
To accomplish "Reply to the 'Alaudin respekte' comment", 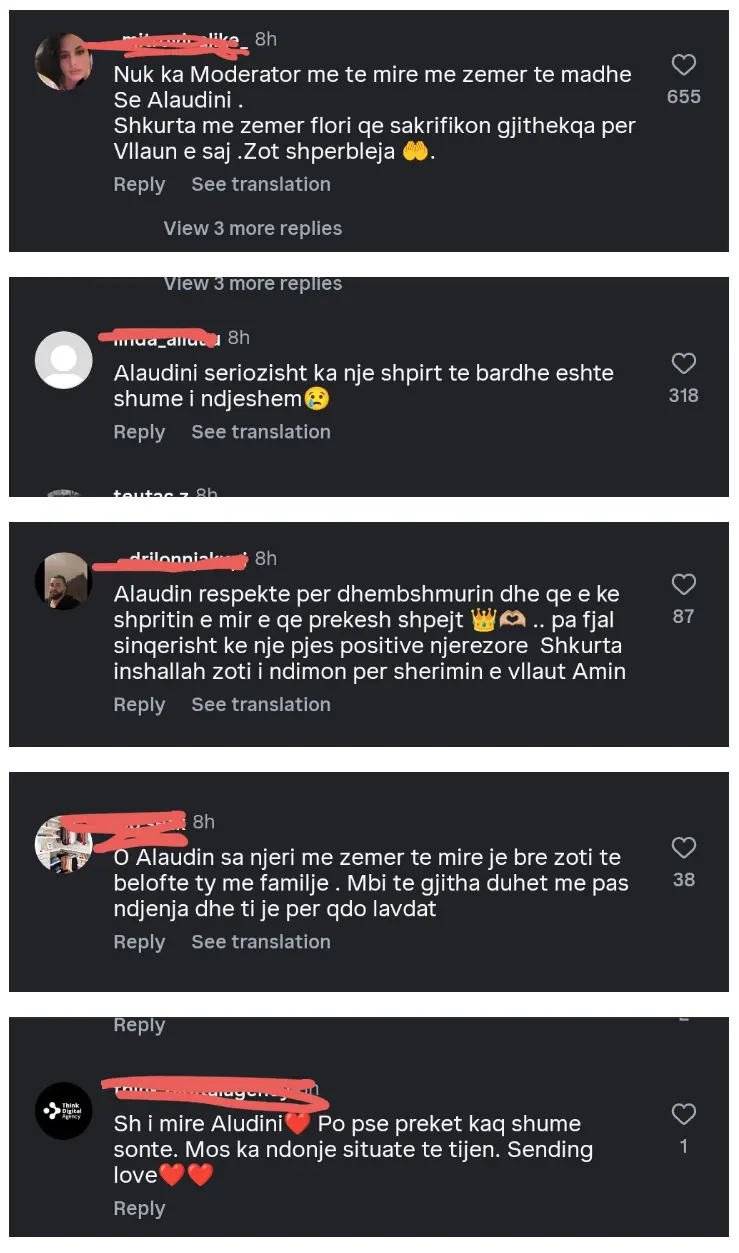I will pos(139,705).
